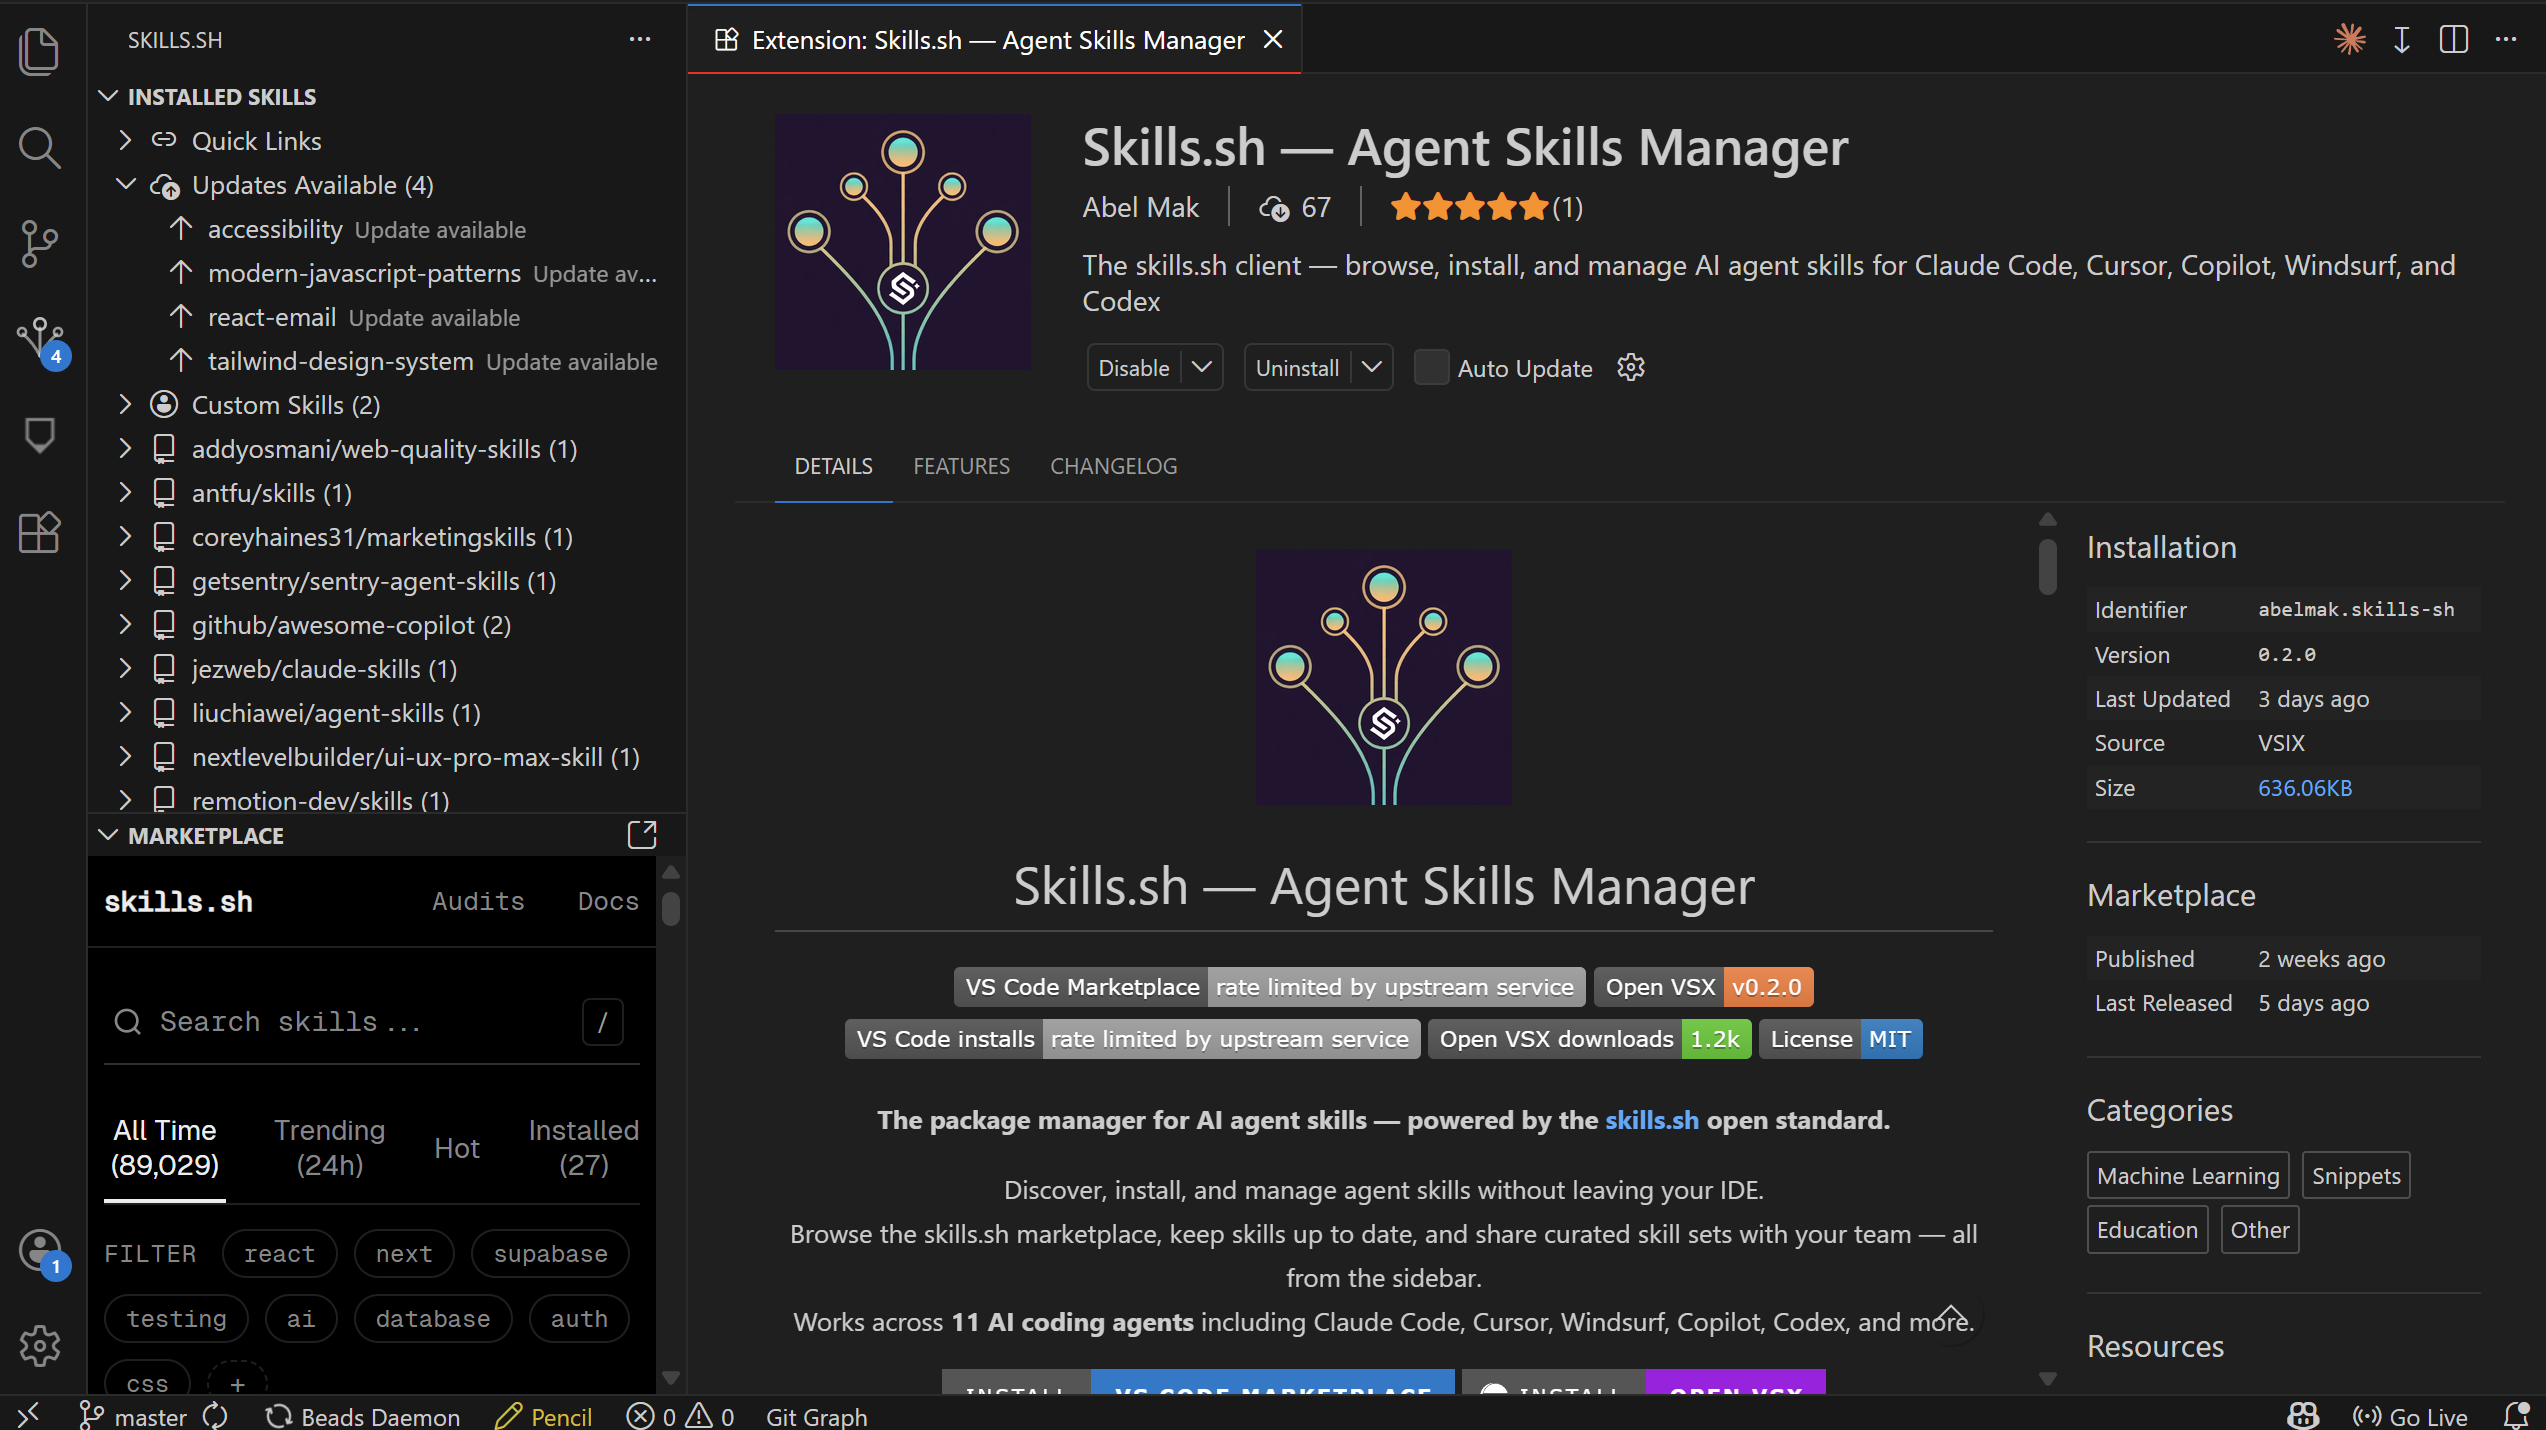
Task: Expand addyosmani/web-quality-skills group
Action: click(125, 448)
